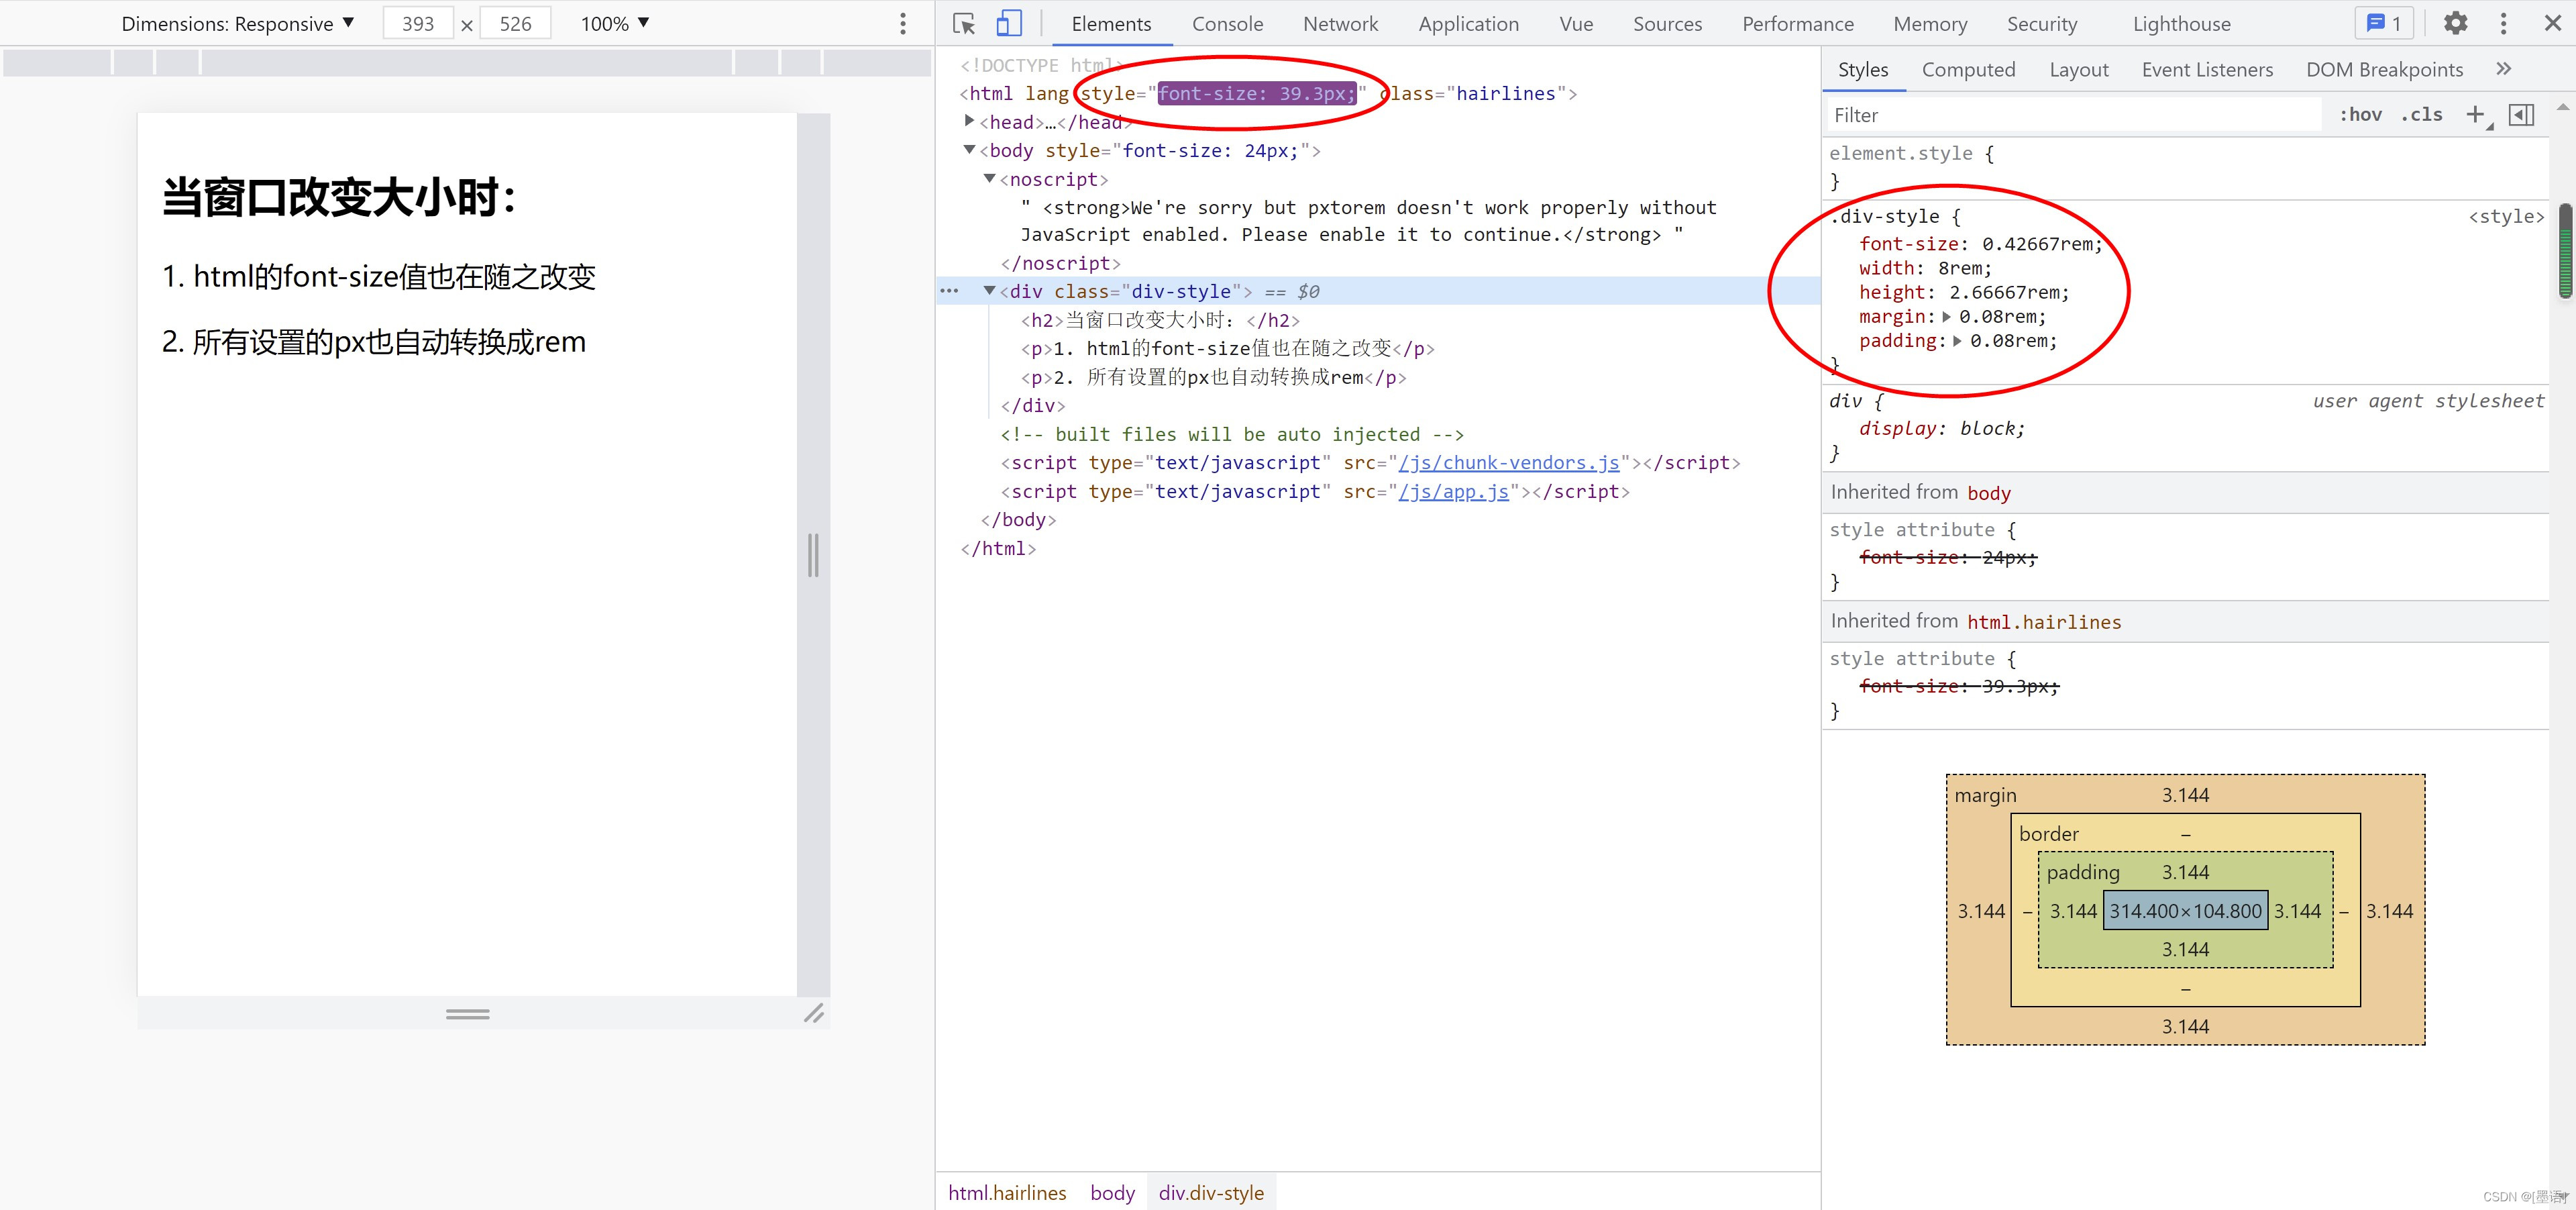The image size is (2576, 1210).
Task: Toggle .cls element classes panel
Action: pos(2421,115)
